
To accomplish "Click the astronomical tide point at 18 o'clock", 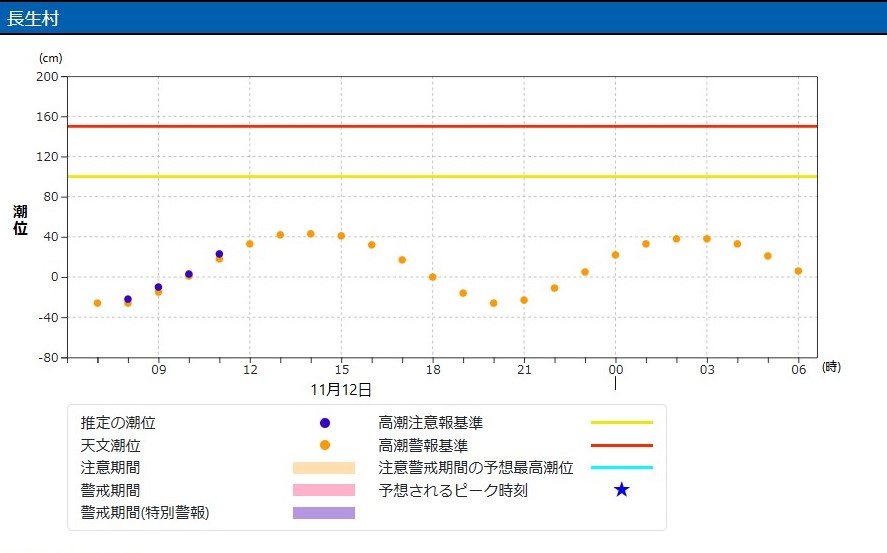I will [433, 277].
